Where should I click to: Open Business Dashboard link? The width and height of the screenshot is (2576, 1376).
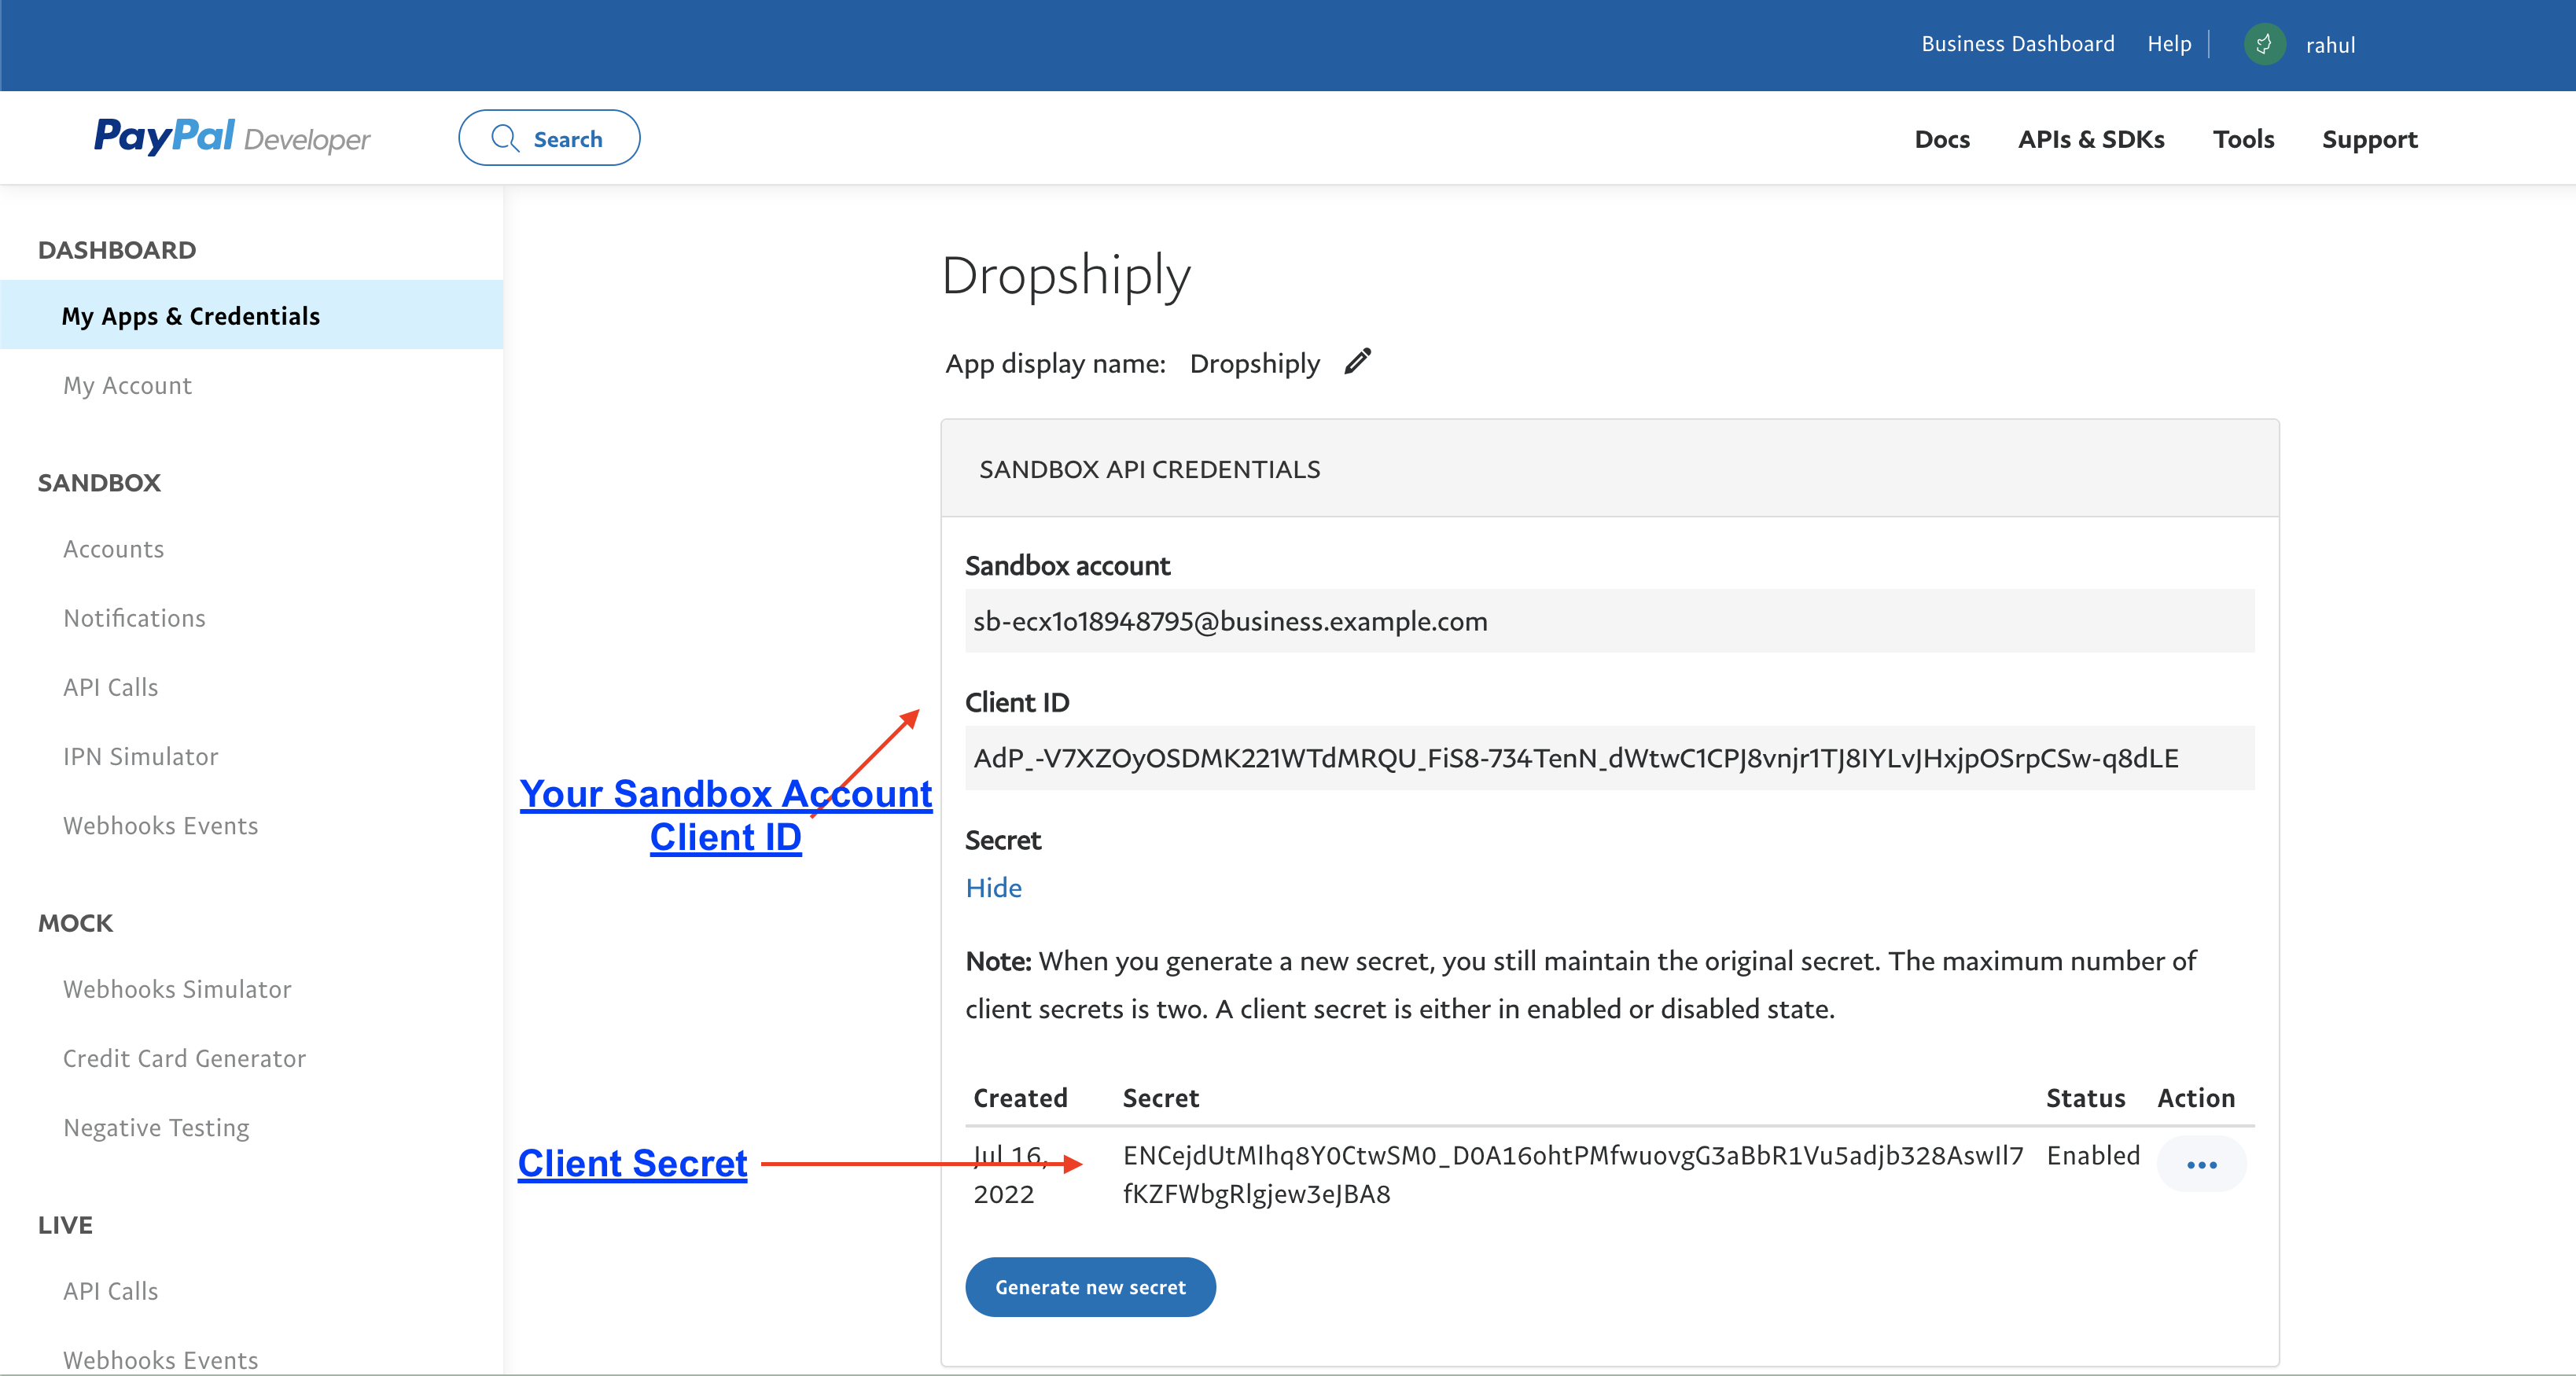pyautogui.click(x=2017, y=44)
